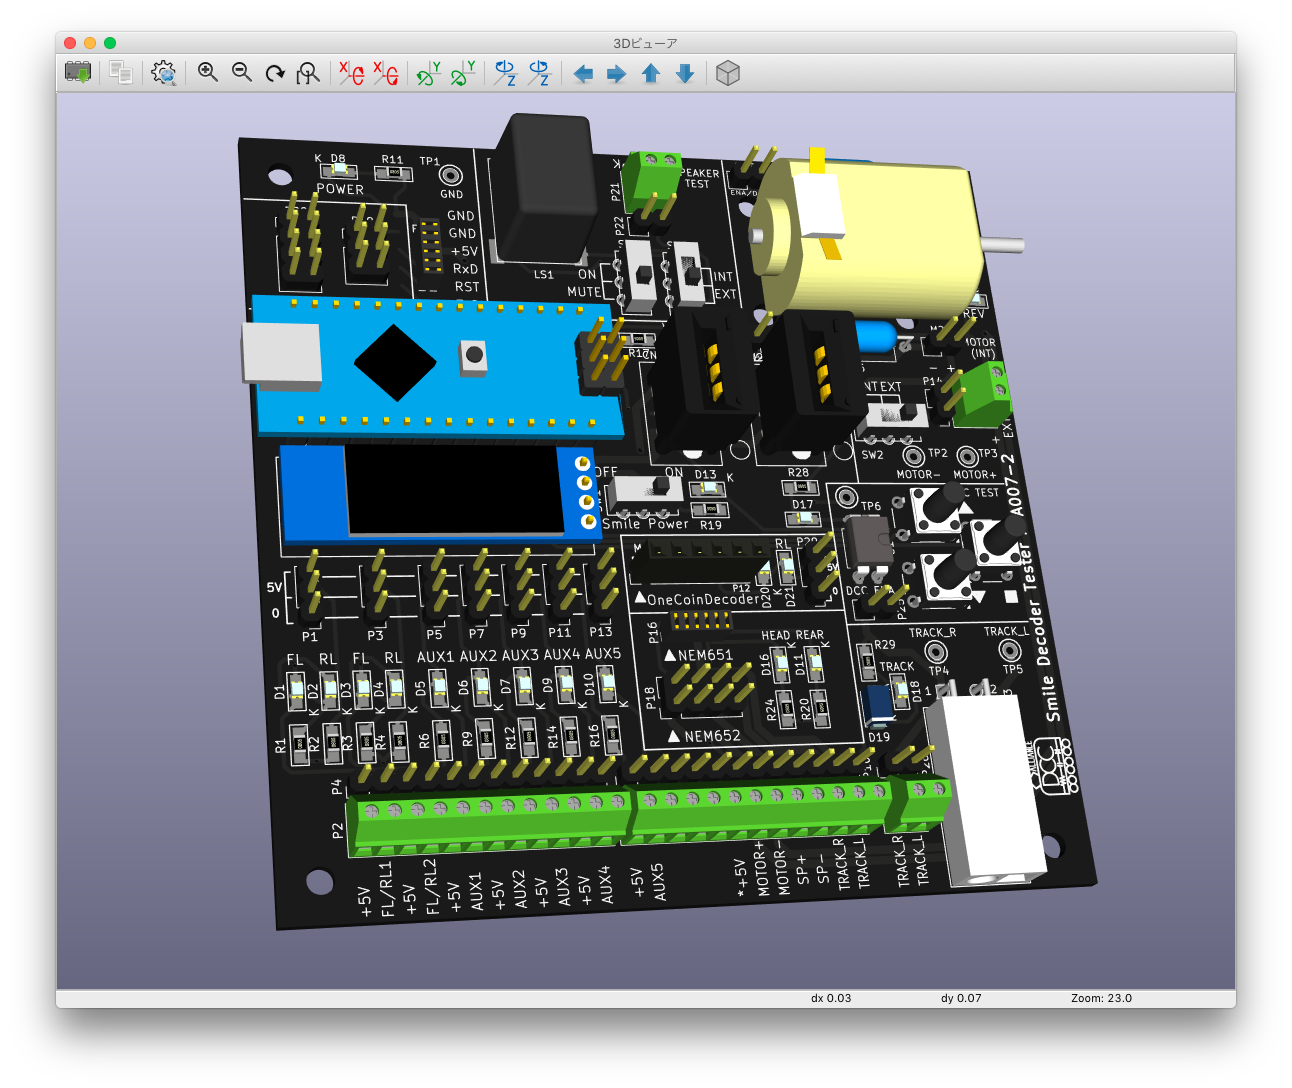Screen dimensions: 1292x1088
Task: Copy 3D image to clipboard
Action: (x=121, y=73)
